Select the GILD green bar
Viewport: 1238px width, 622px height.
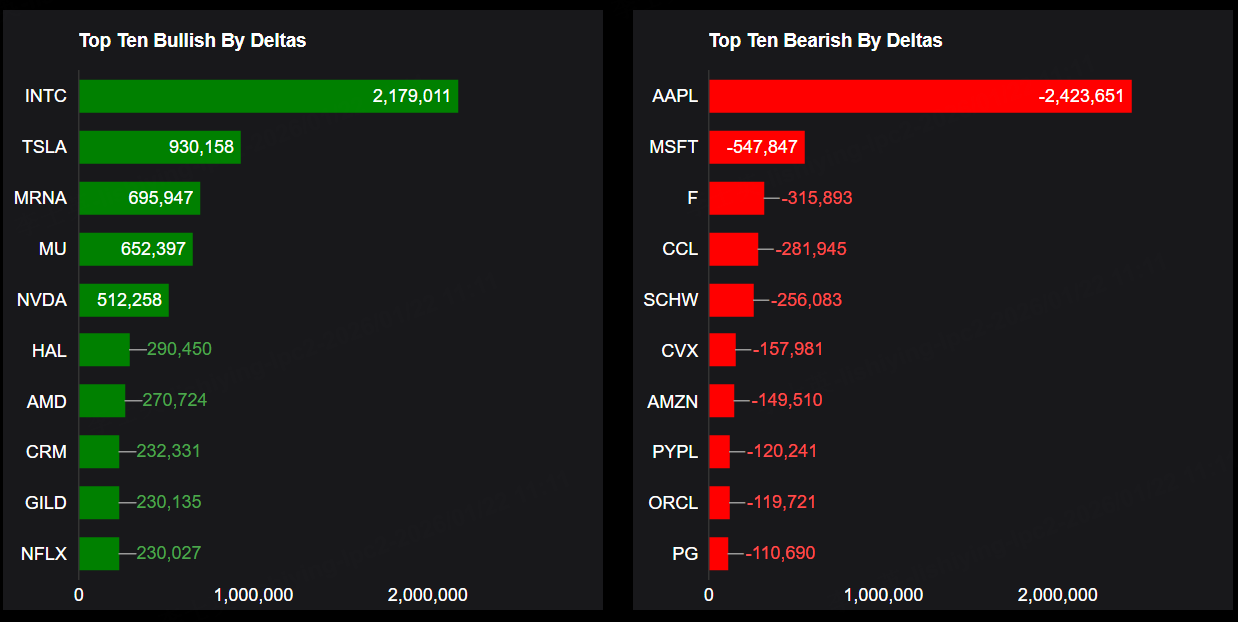click(x=99, y=502)
